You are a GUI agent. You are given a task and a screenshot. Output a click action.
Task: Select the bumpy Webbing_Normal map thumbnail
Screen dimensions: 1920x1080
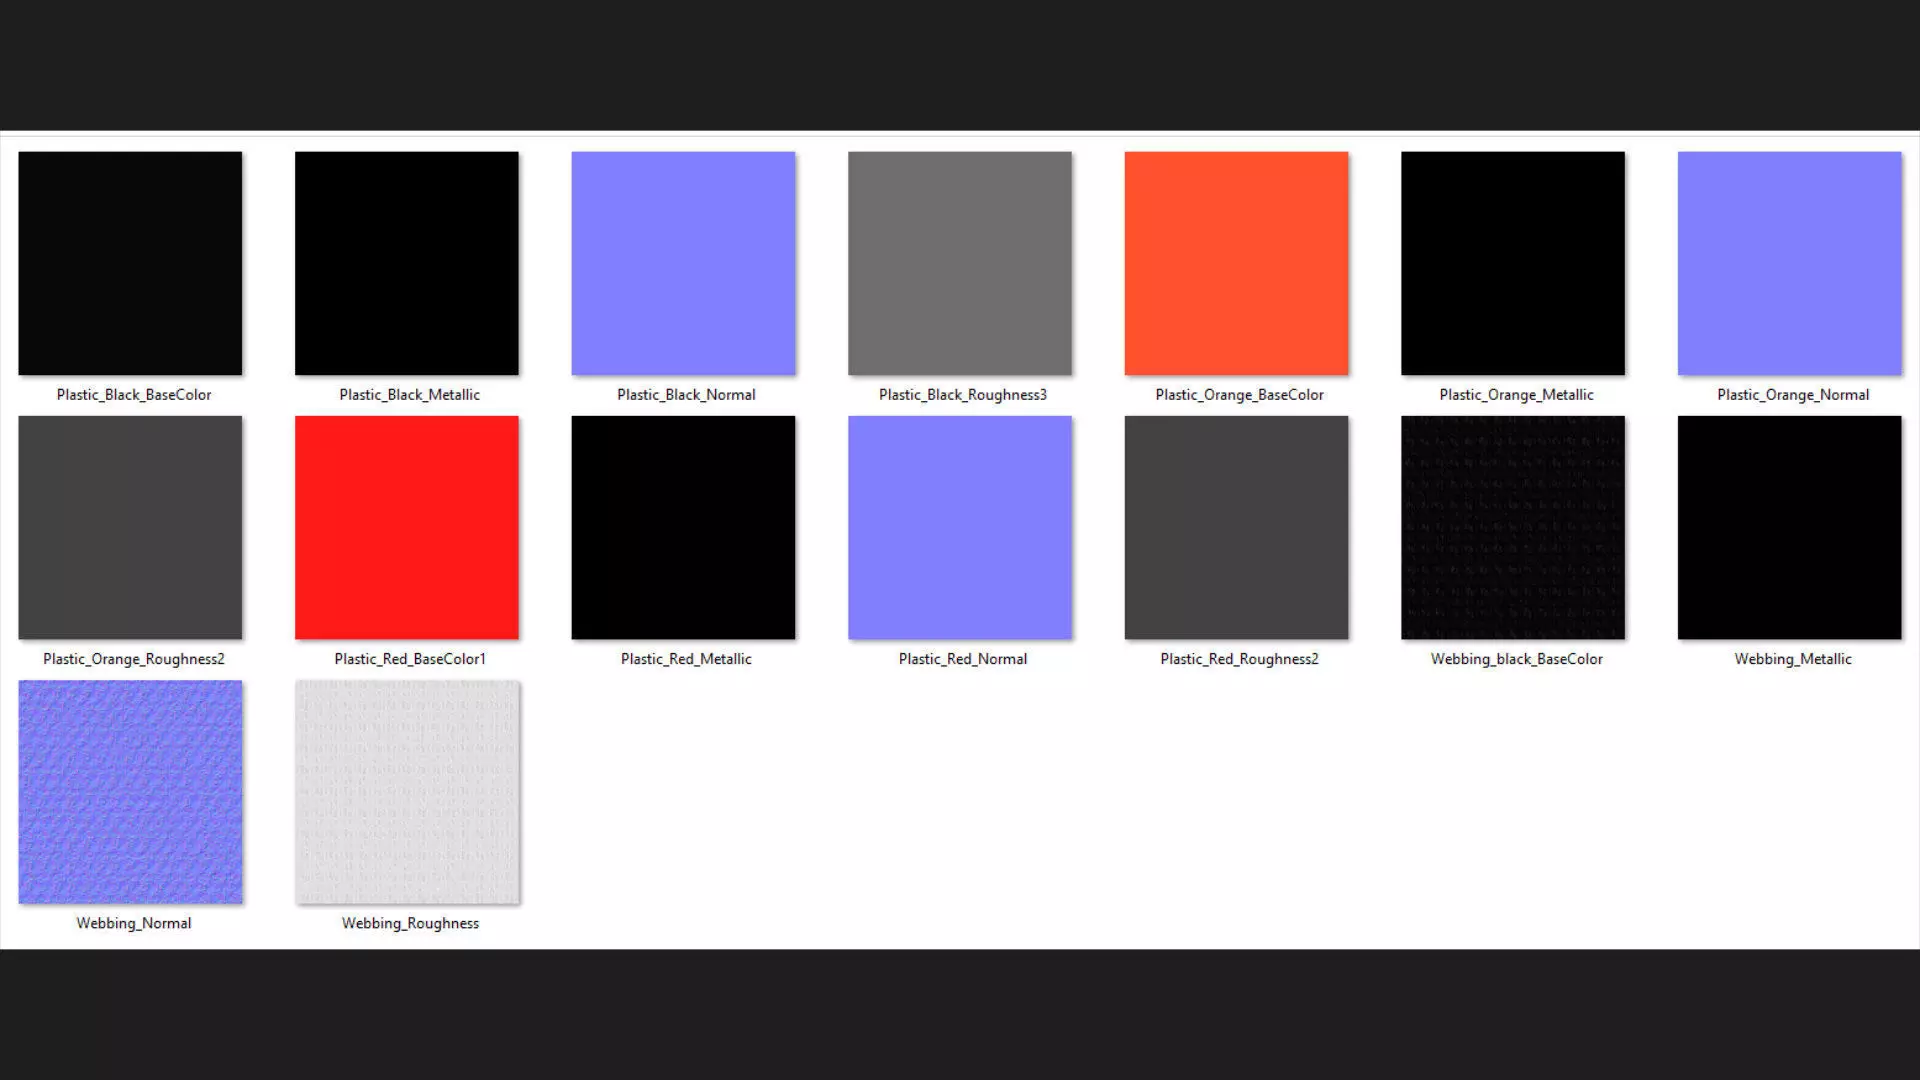[x=130, y=791]
